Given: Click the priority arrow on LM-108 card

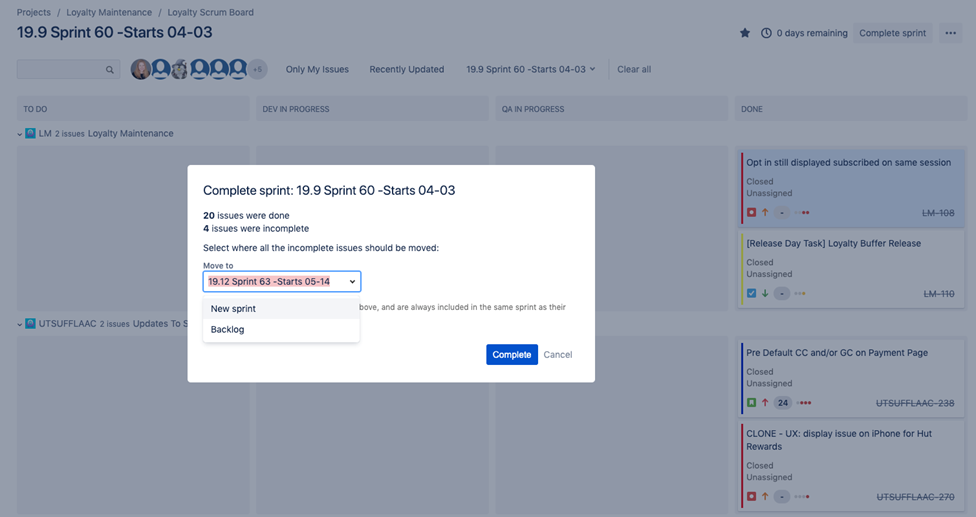Looking at the screenshot, I should click(765, 213).
